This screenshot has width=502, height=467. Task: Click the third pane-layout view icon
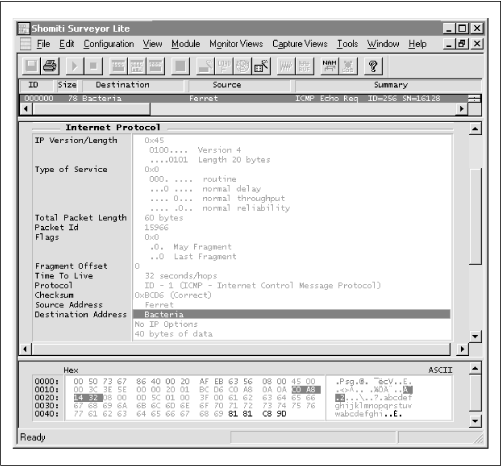155,66
